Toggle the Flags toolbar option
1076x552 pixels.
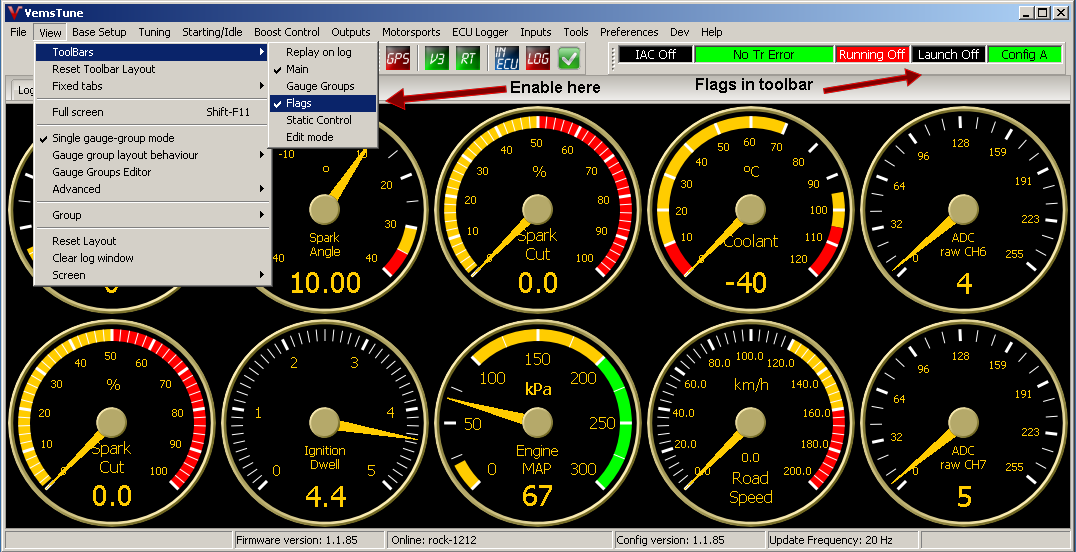point(298,103)
